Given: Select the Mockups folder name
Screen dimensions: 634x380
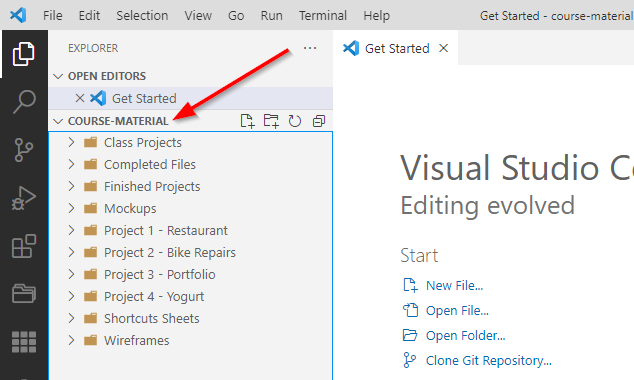Looking at the screenshot, I should click(x=130, y=209).
